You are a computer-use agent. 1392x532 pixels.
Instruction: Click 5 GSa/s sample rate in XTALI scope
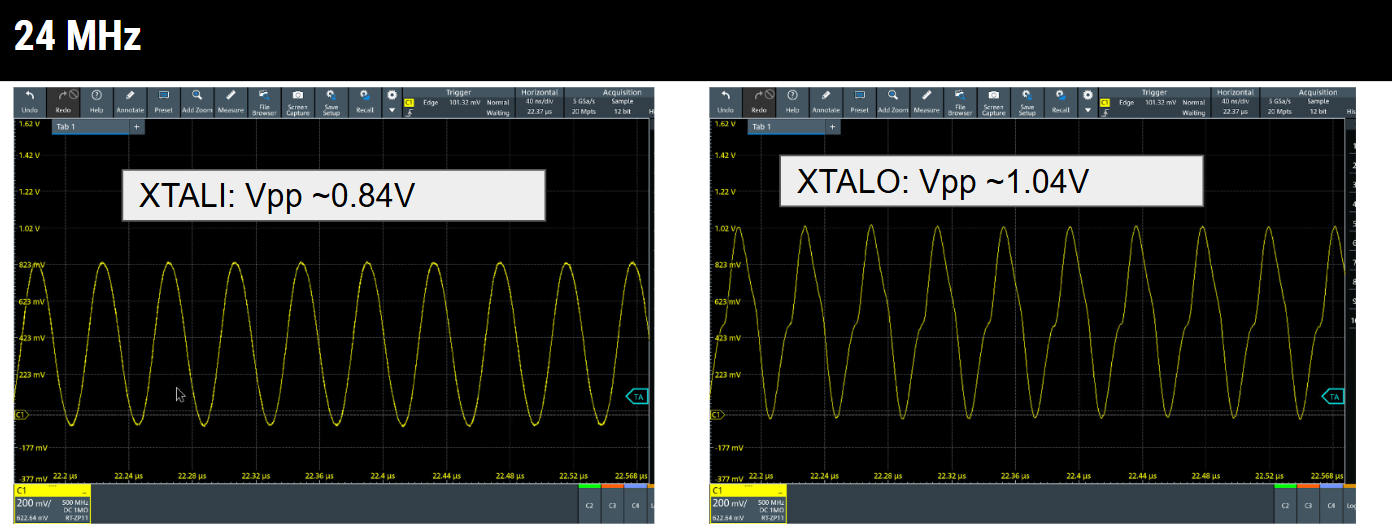582,103
